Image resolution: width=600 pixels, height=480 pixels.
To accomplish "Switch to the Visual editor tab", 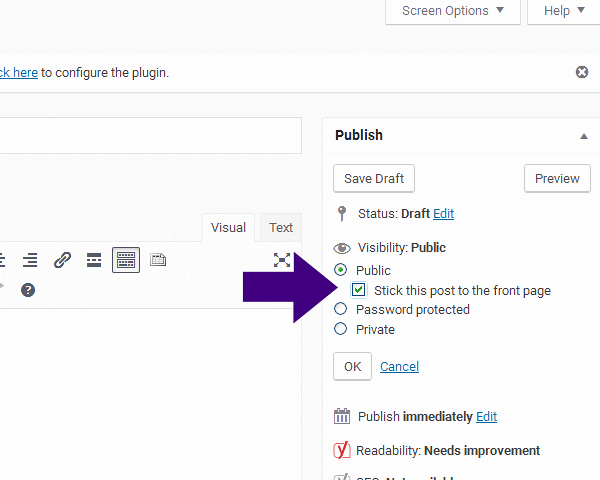I will pyautogui.click(x=228, y=228).
